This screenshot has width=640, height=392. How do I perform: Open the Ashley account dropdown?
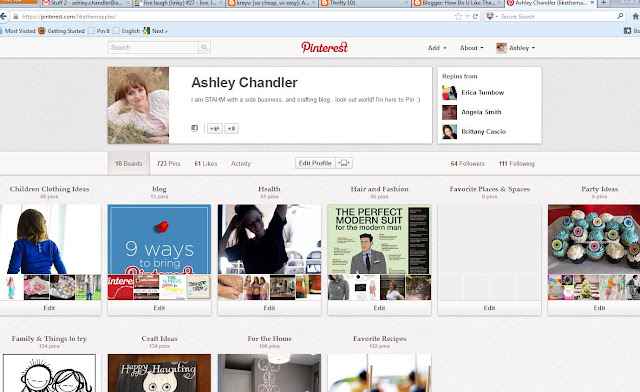(515, 48)
